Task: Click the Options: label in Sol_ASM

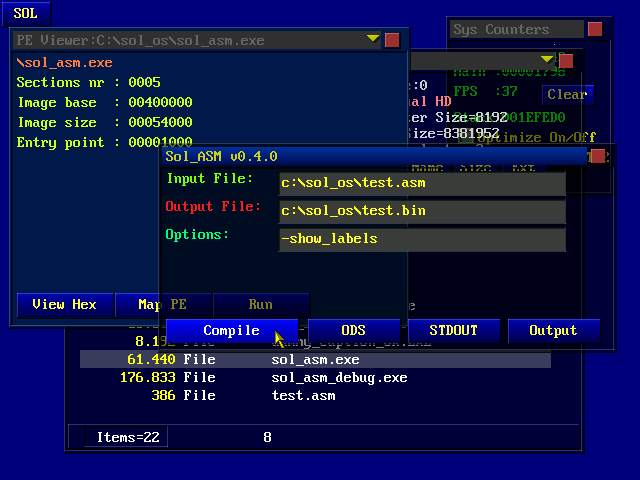Action: coord(197,235)
